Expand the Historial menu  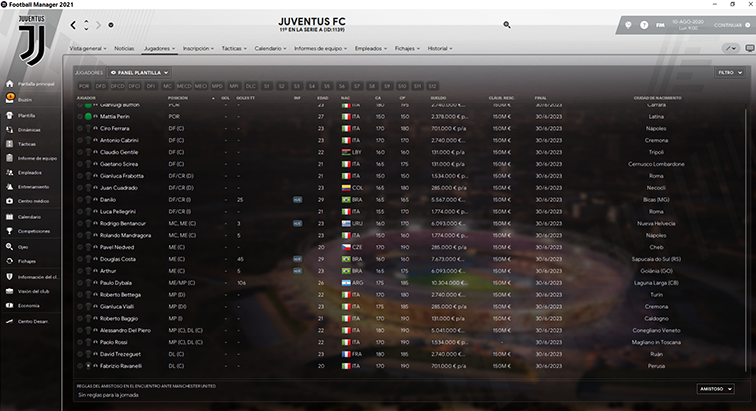440,48
